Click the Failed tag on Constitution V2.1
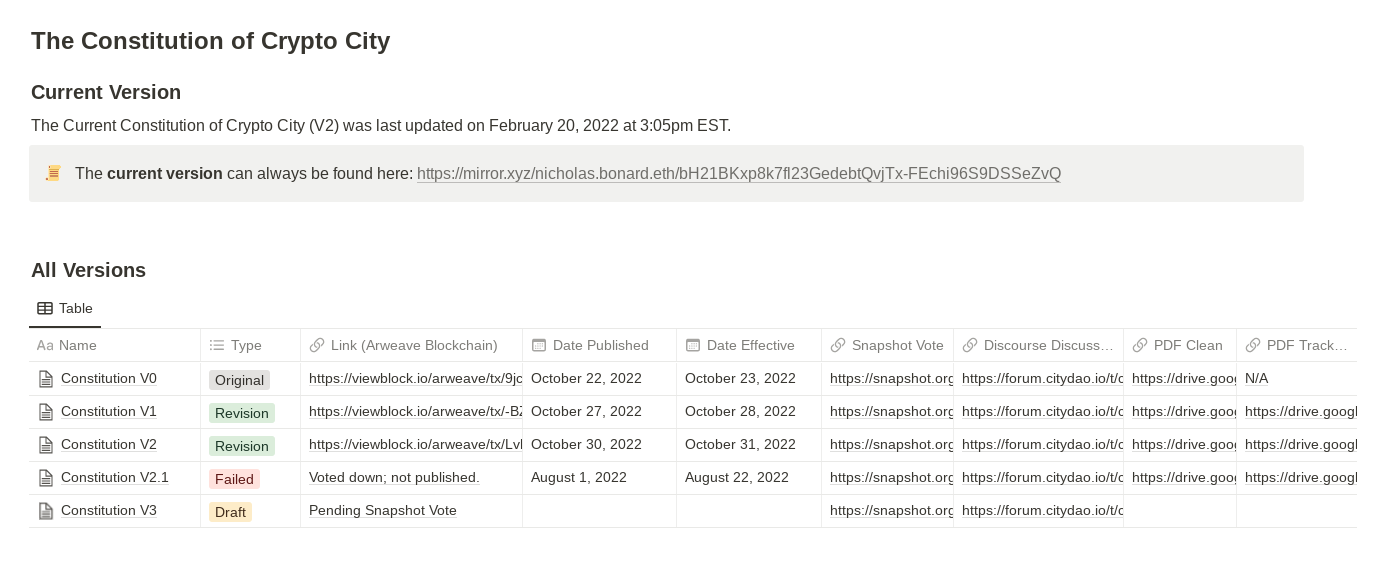 click(x=234, y=479)
